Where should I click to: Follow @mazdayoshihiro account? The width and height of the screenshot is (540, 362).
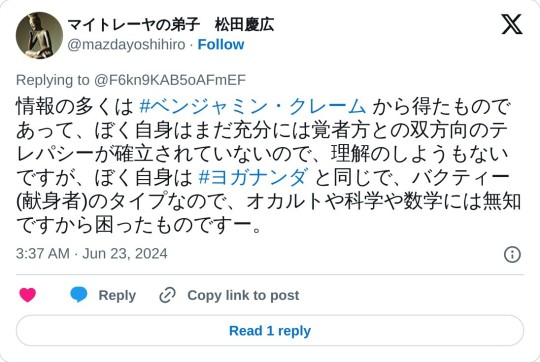(221, 44)
